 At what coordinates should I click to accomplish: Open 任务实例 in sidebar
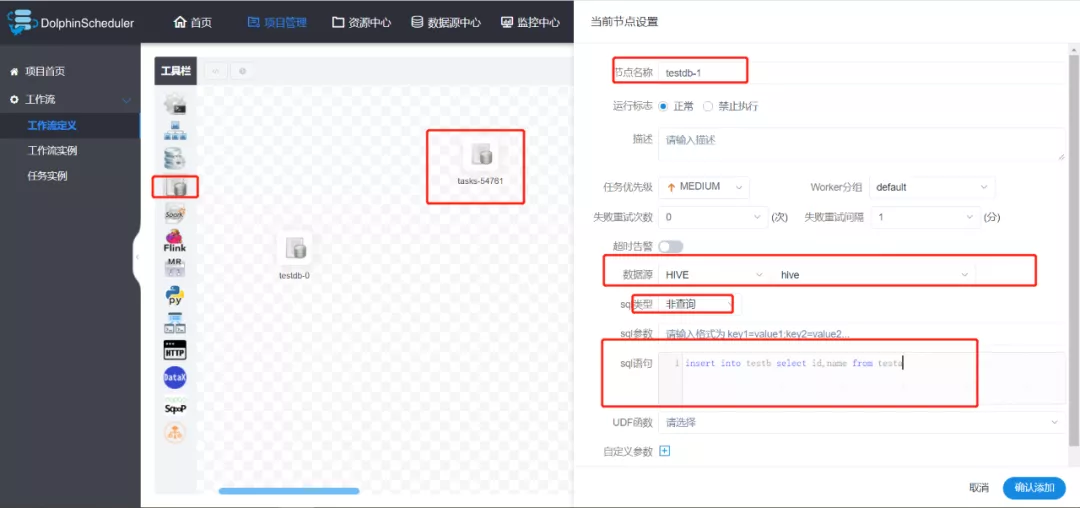pyautogui.click(x=47, y=176)
